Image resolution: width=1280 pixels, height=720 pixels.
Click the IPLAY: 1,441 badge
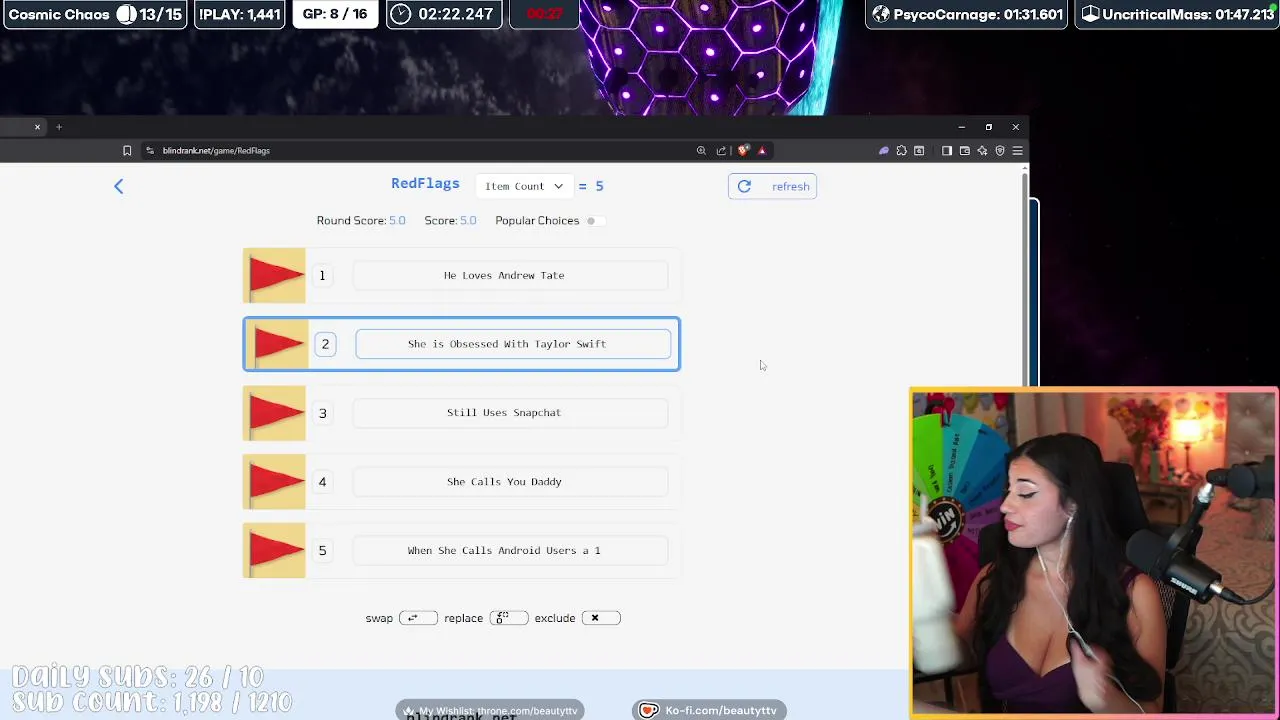tap(239, 14)
